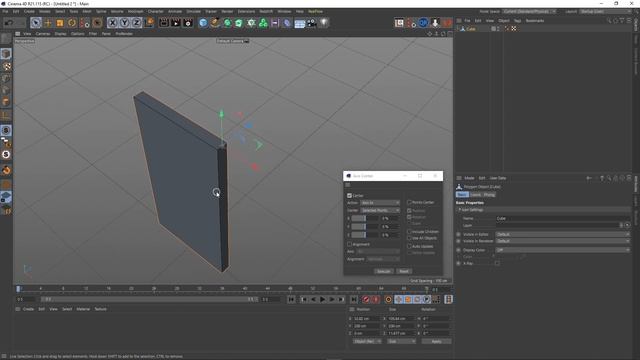Enable Auto Update checkbox

coord(409,246)
